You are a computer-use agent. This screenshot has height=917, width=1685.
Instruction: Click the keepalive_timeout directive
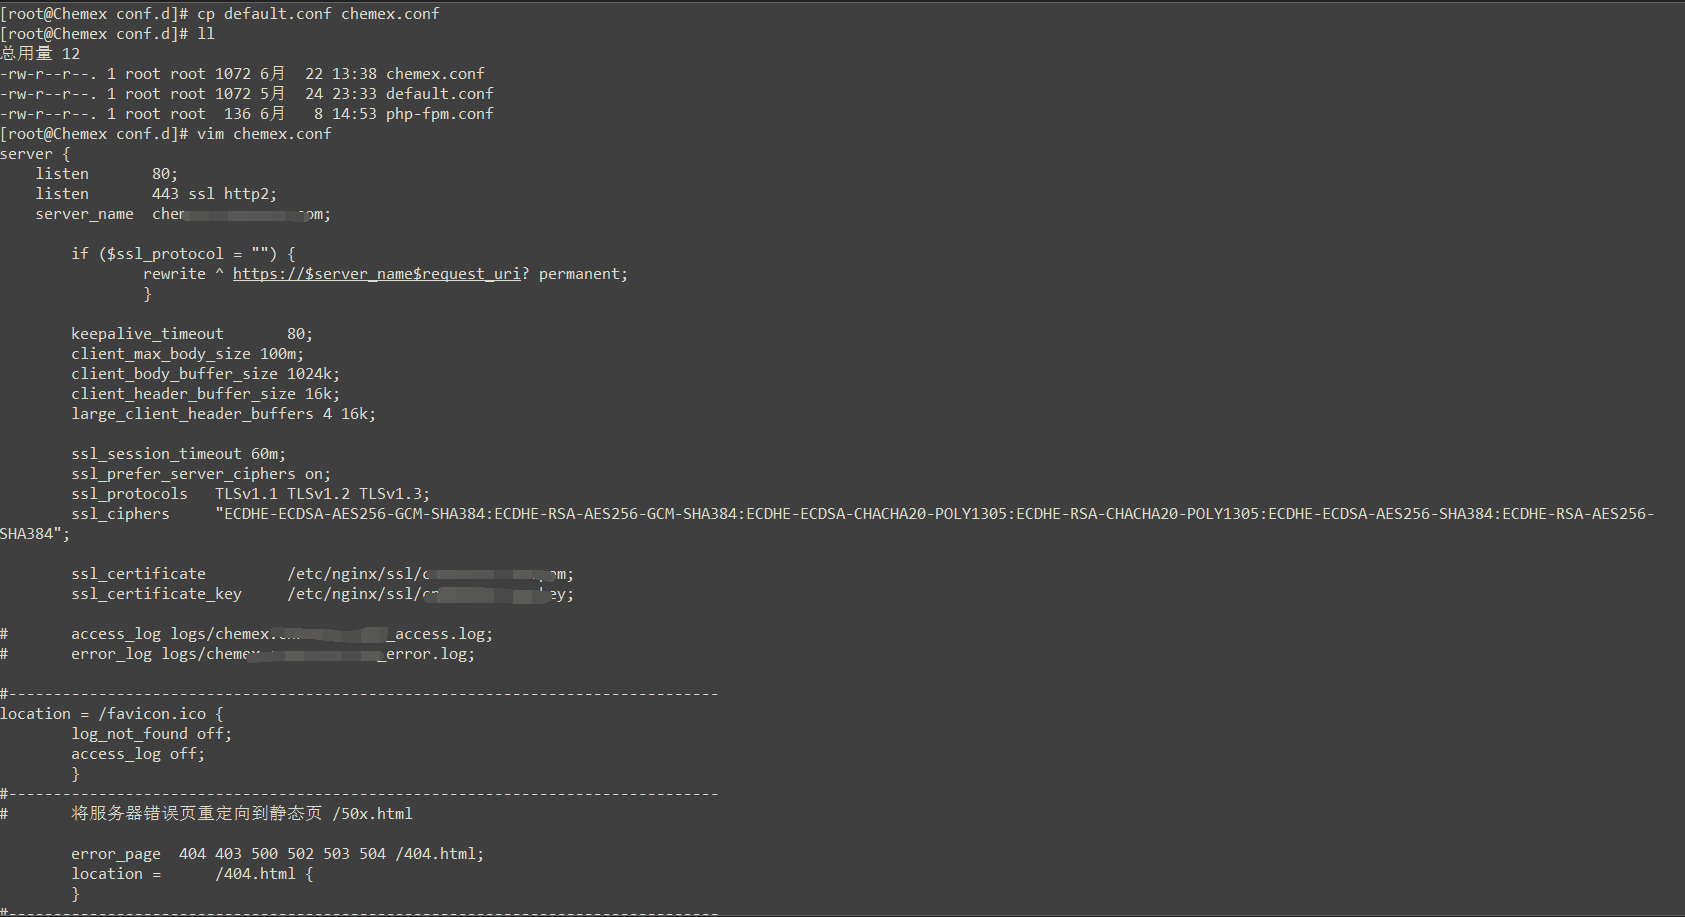click(x=147, y=334)
